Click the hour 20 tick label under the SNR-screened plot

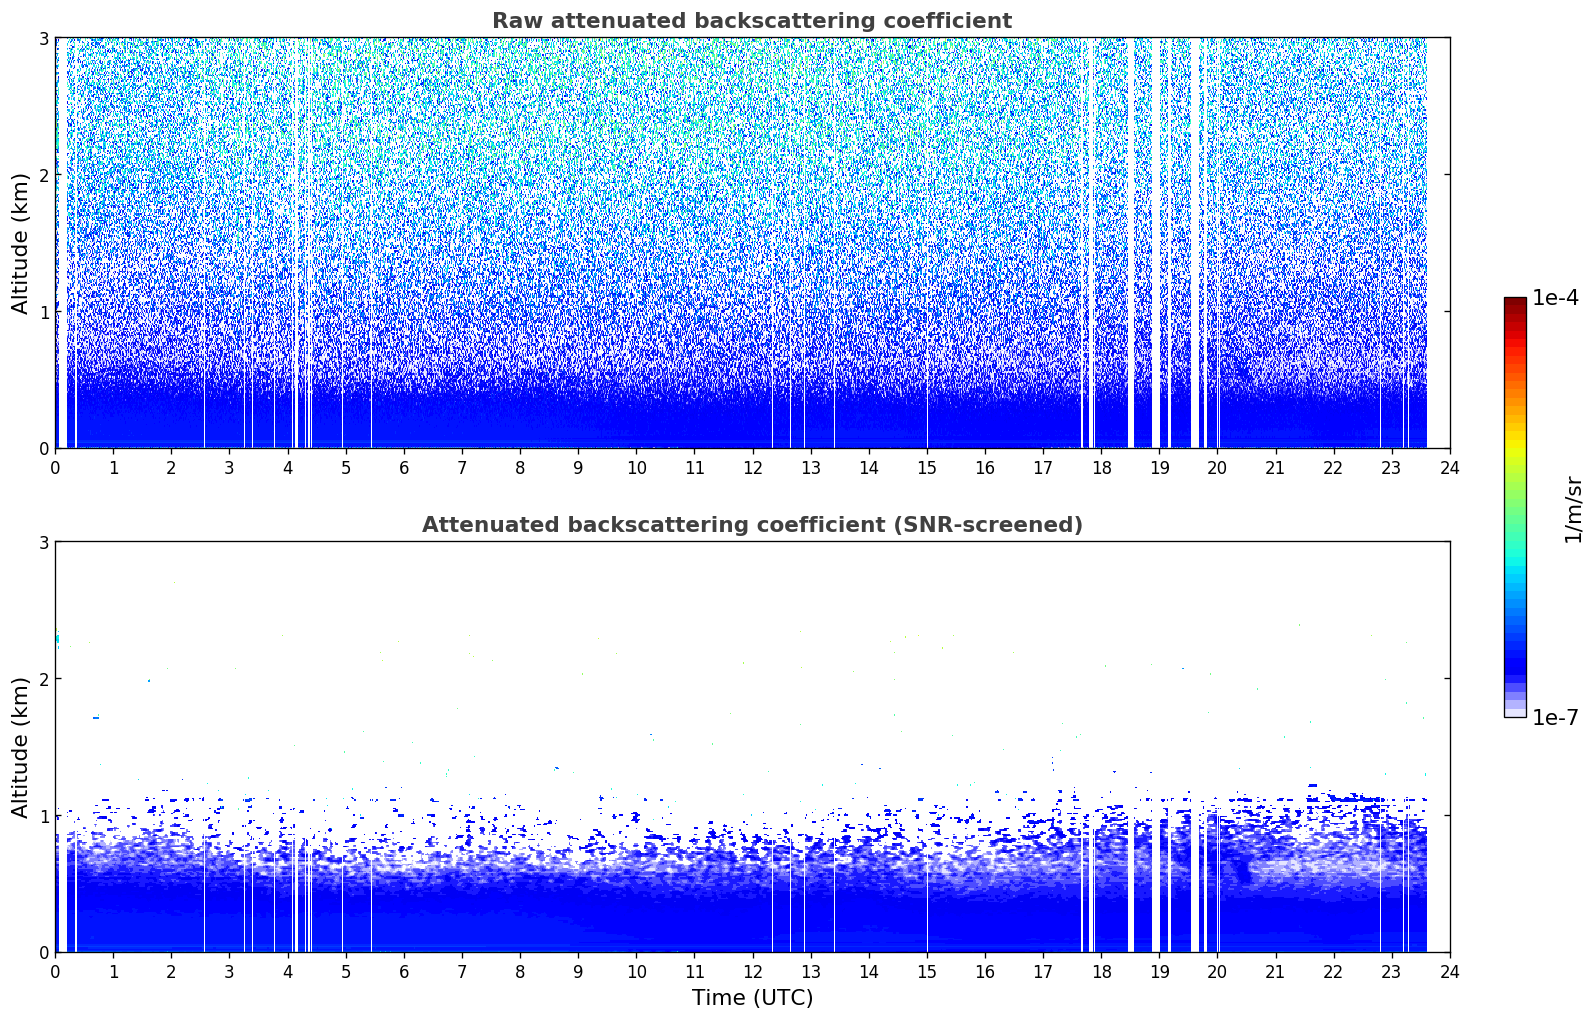[x=1217, y=972]
